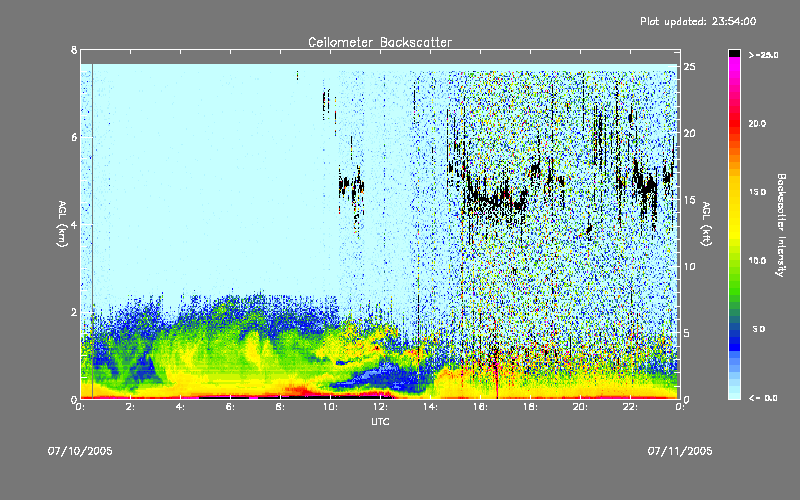Select the "UTC" x-axis label
This screenshot has height=500, width=800.
point(380,421)
